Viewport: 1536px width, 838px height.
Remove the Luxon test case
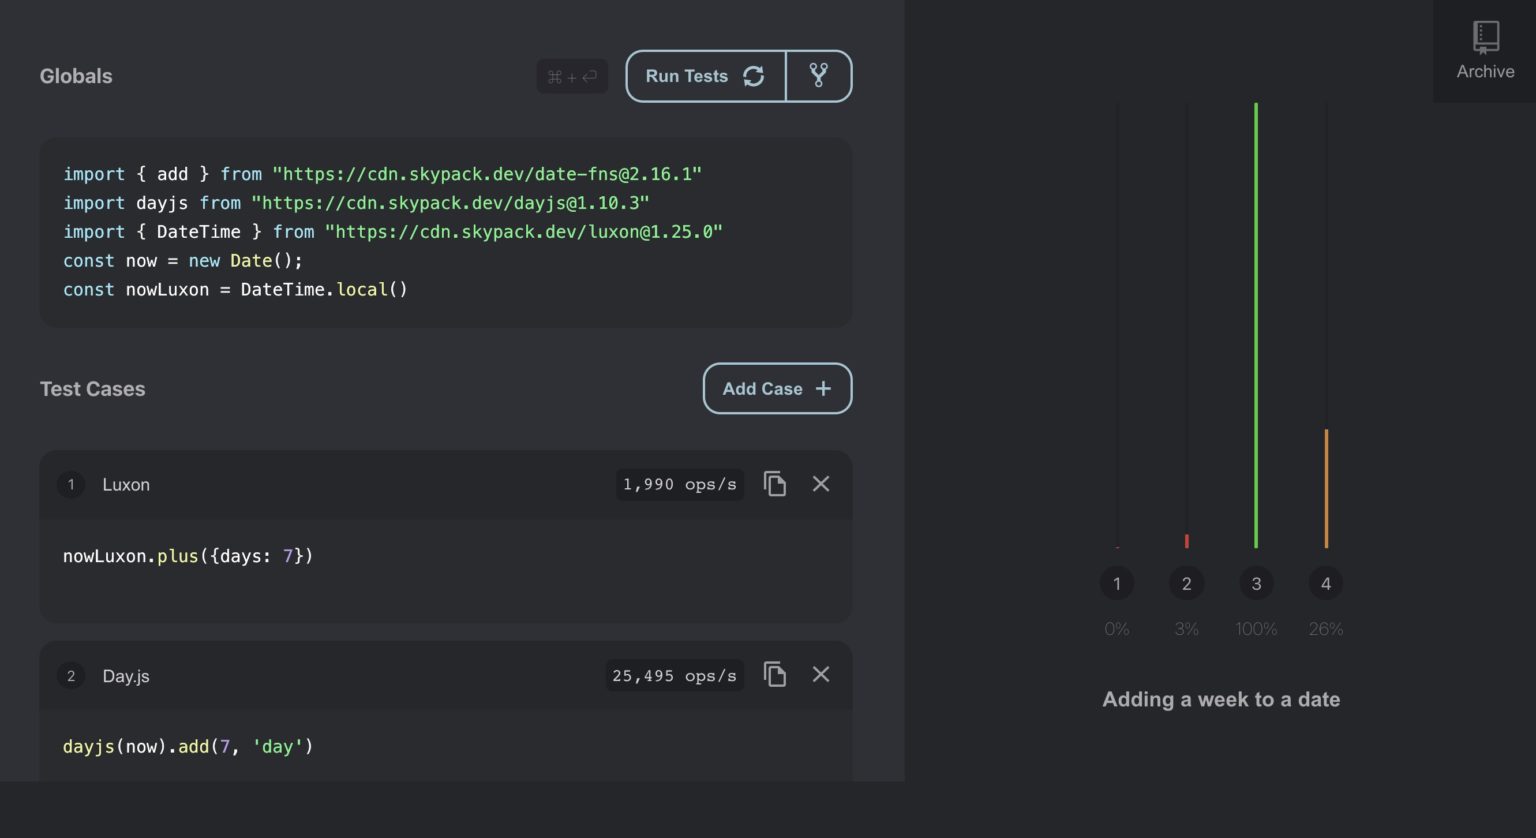(820, 484)
